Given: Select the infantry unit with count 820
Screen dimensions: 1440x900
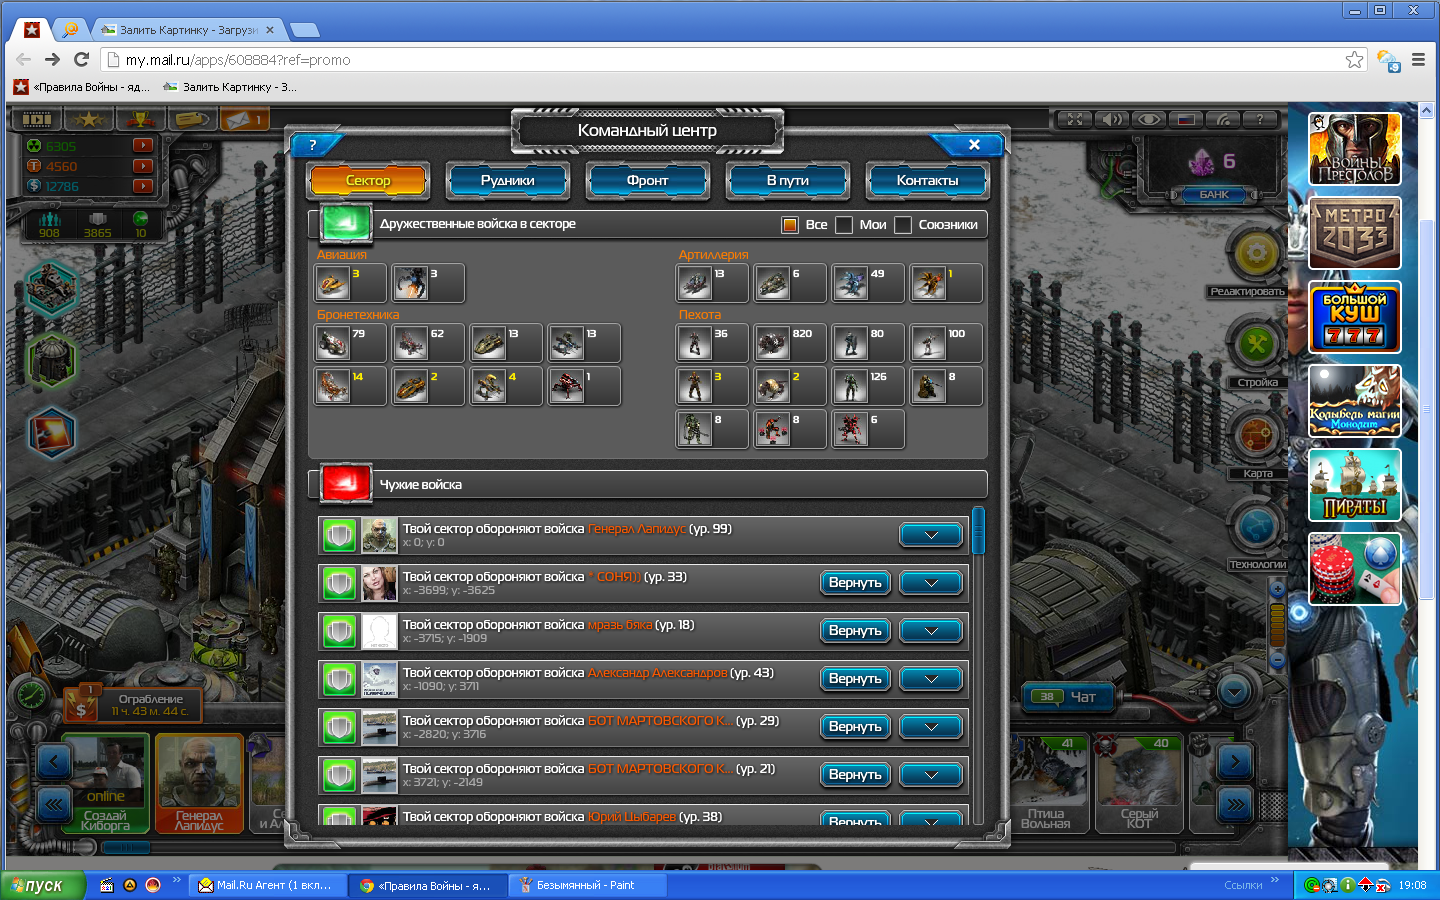Looking at the screenshot, I should [x=790, y=343].
